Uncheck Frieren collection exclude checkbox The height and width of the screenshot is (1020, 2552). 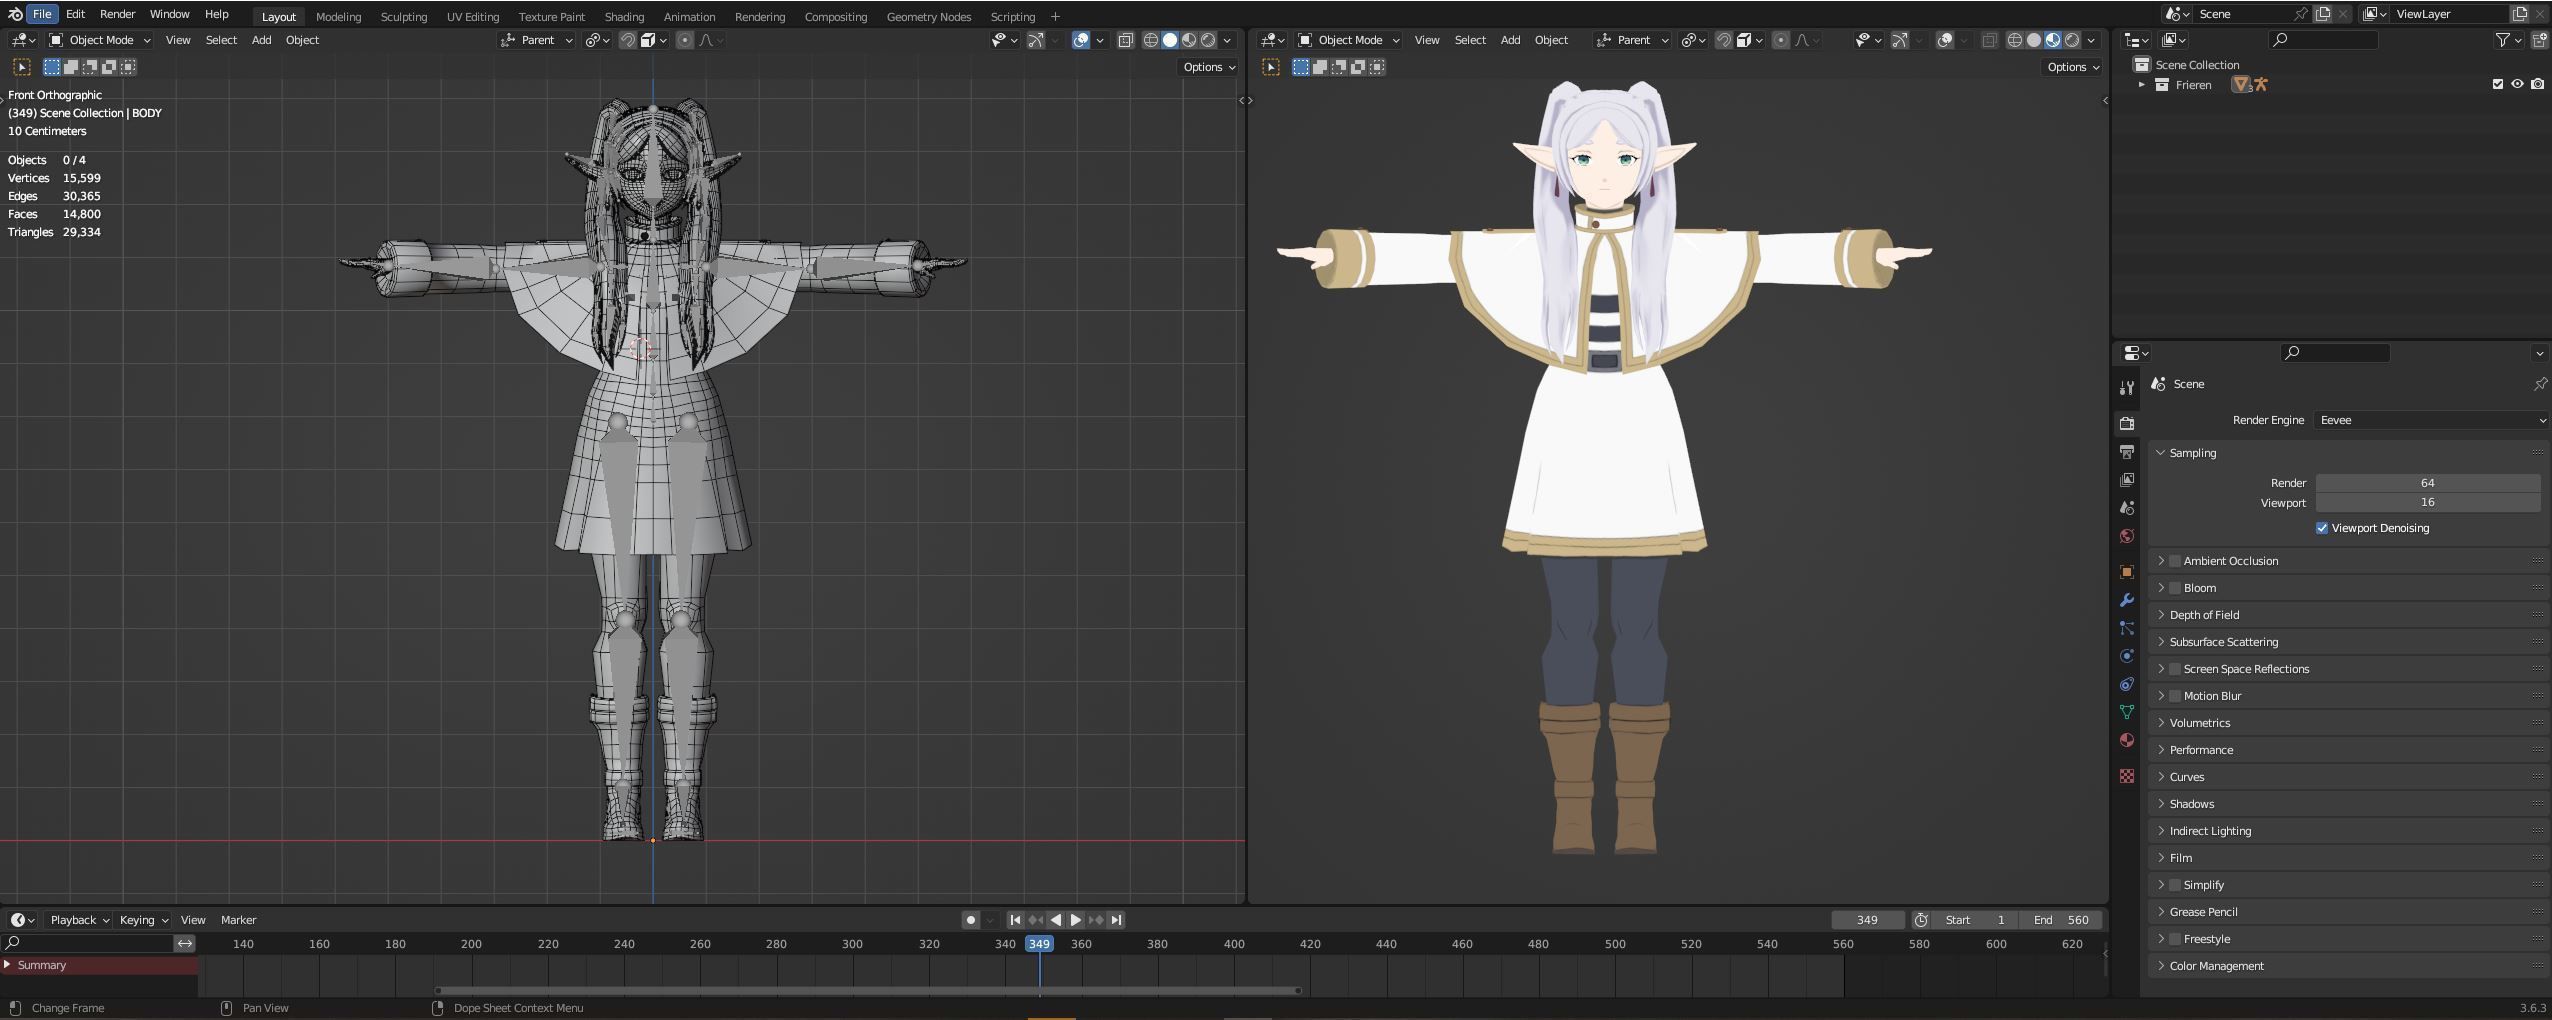pyautogui.click(x=2497, y=84)
